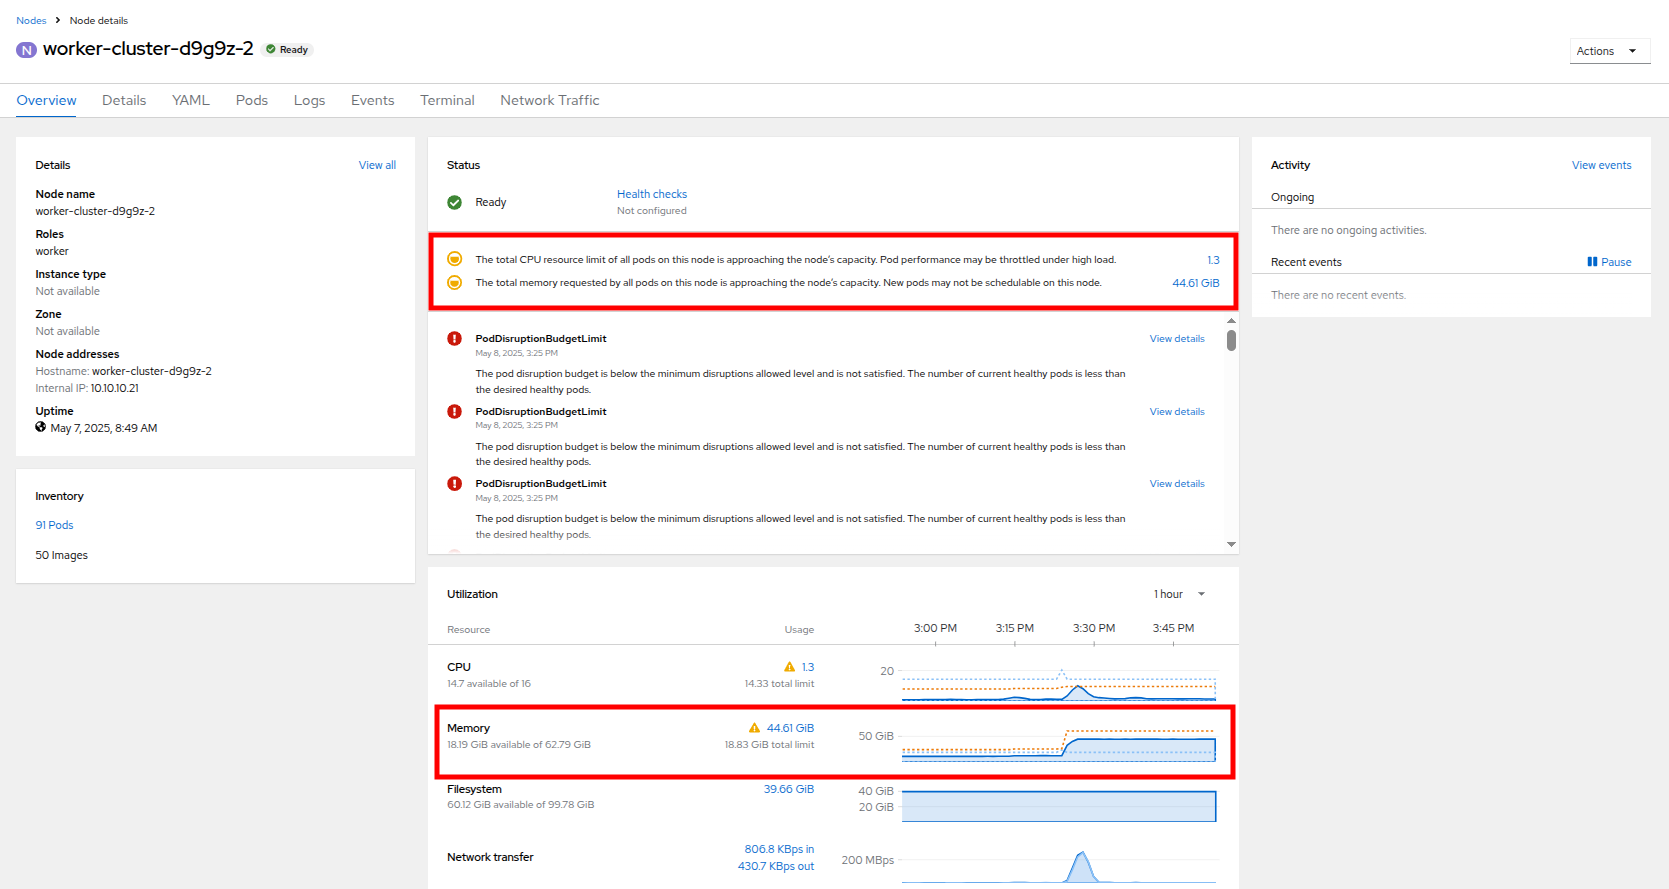This screenshot has height=889, width=1669.
Task: Expand the 1 hour time range dropdown
Action: 1179,594
